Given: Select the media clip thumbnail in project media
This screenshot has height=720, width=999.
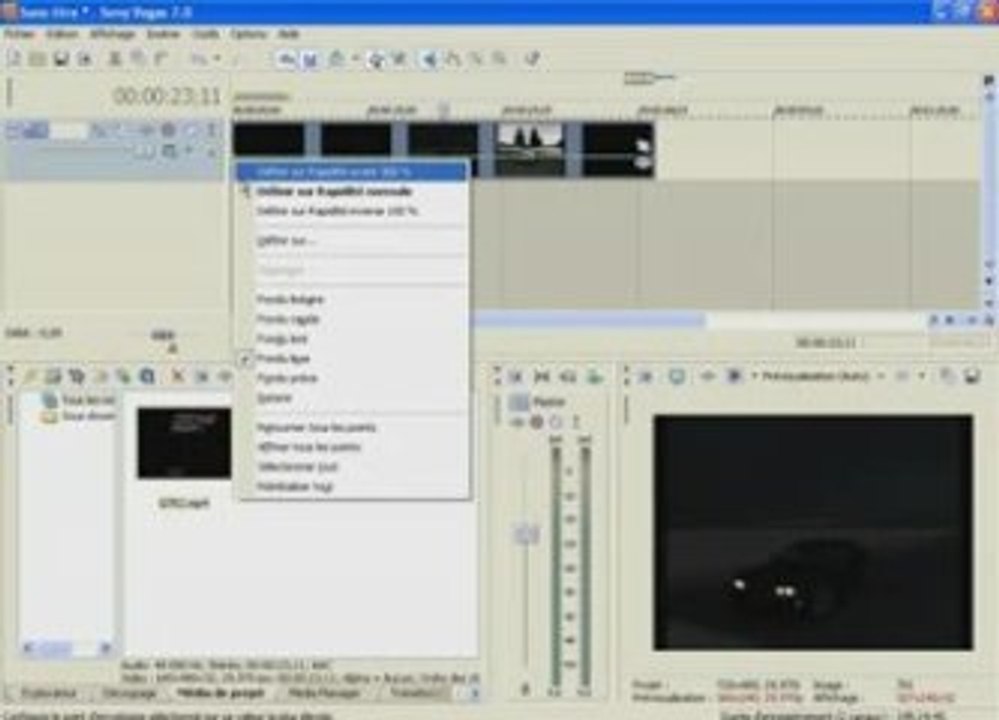Looking at the screenshot, I should 185,444.
